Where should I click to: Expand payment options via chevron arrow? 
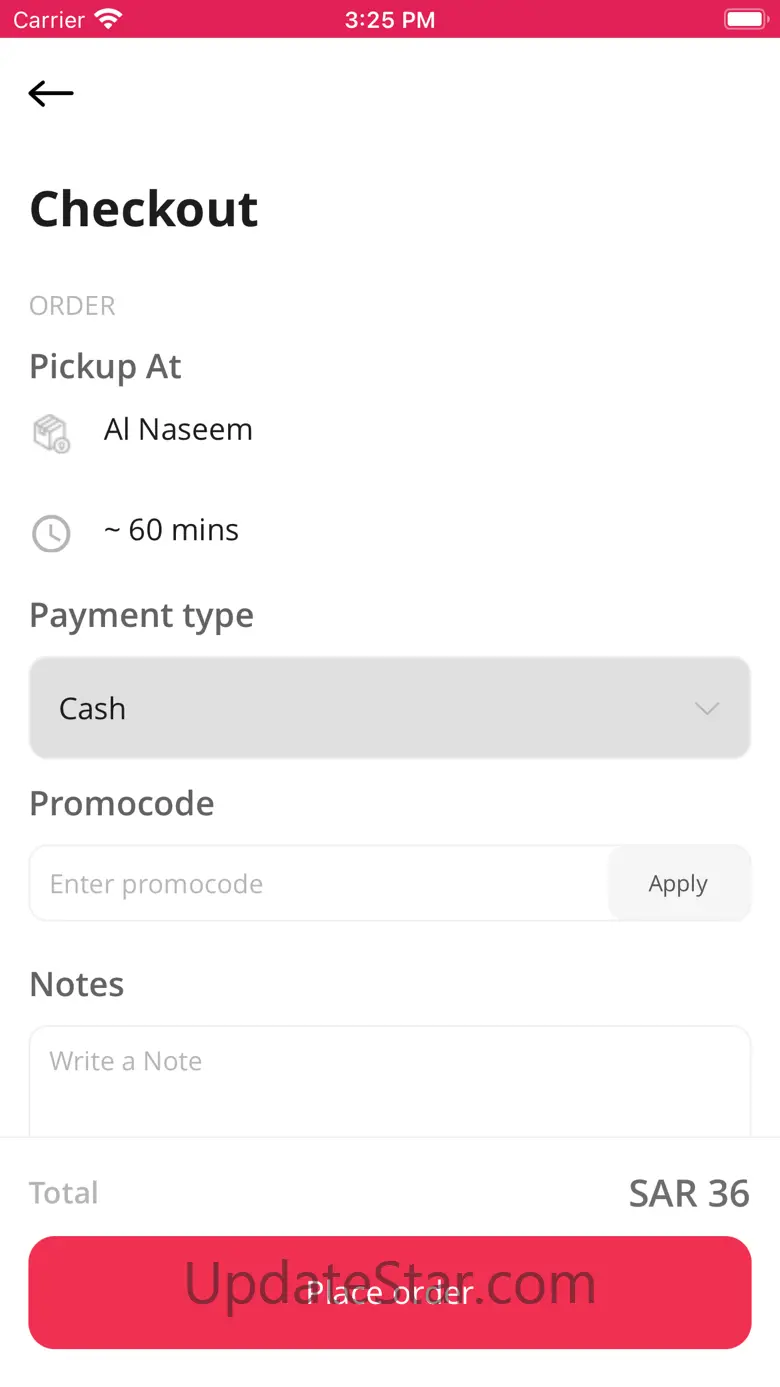(707, 708)
